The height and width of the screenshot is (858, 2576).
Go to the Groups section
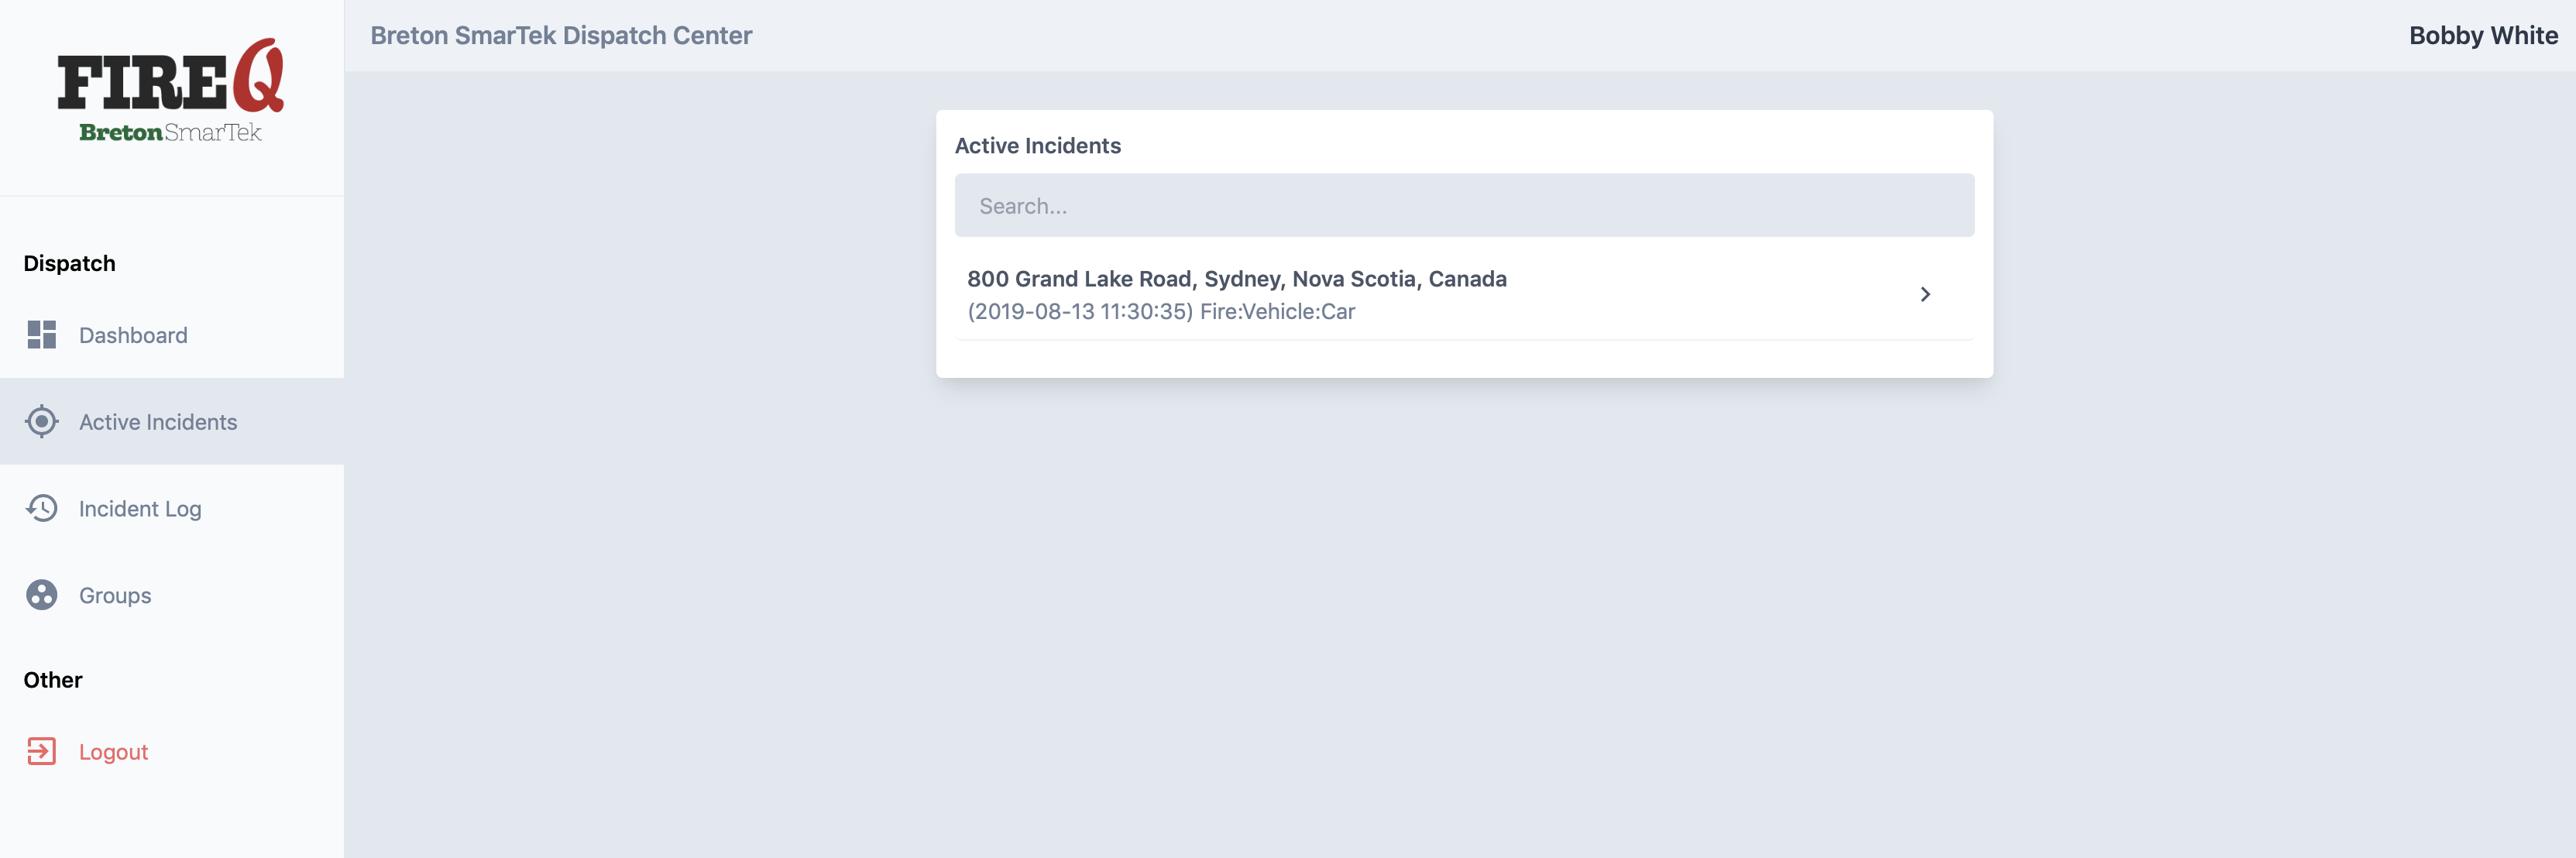(172, 595)
